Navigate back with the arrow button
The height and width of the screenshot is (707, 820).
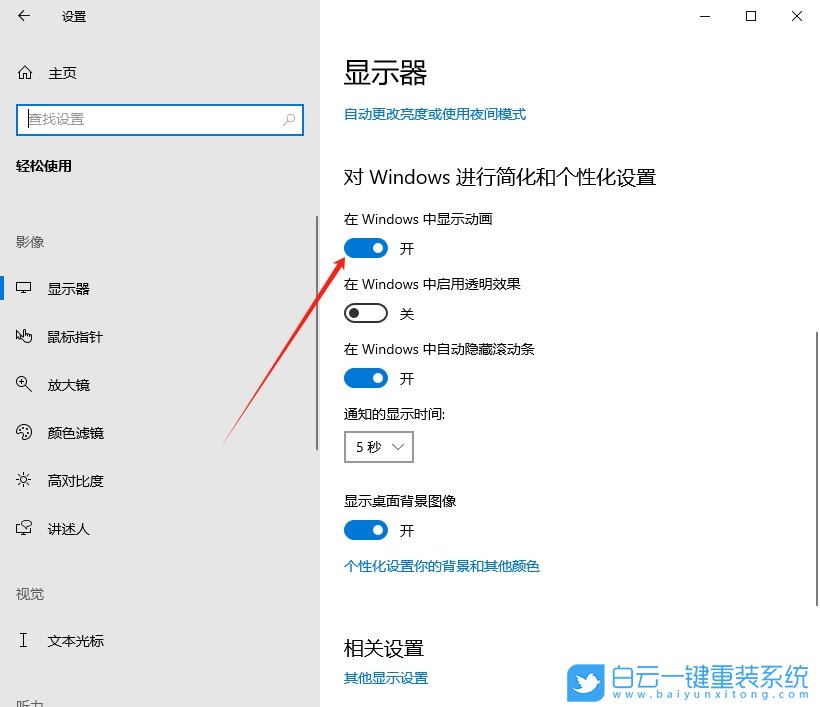tap(22, 16)
